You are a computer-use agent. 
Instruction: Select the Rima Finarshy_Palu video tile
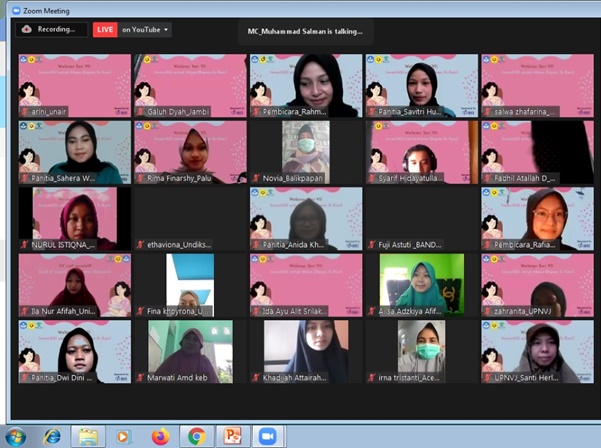pyautogui.click(x=190, y=152)
